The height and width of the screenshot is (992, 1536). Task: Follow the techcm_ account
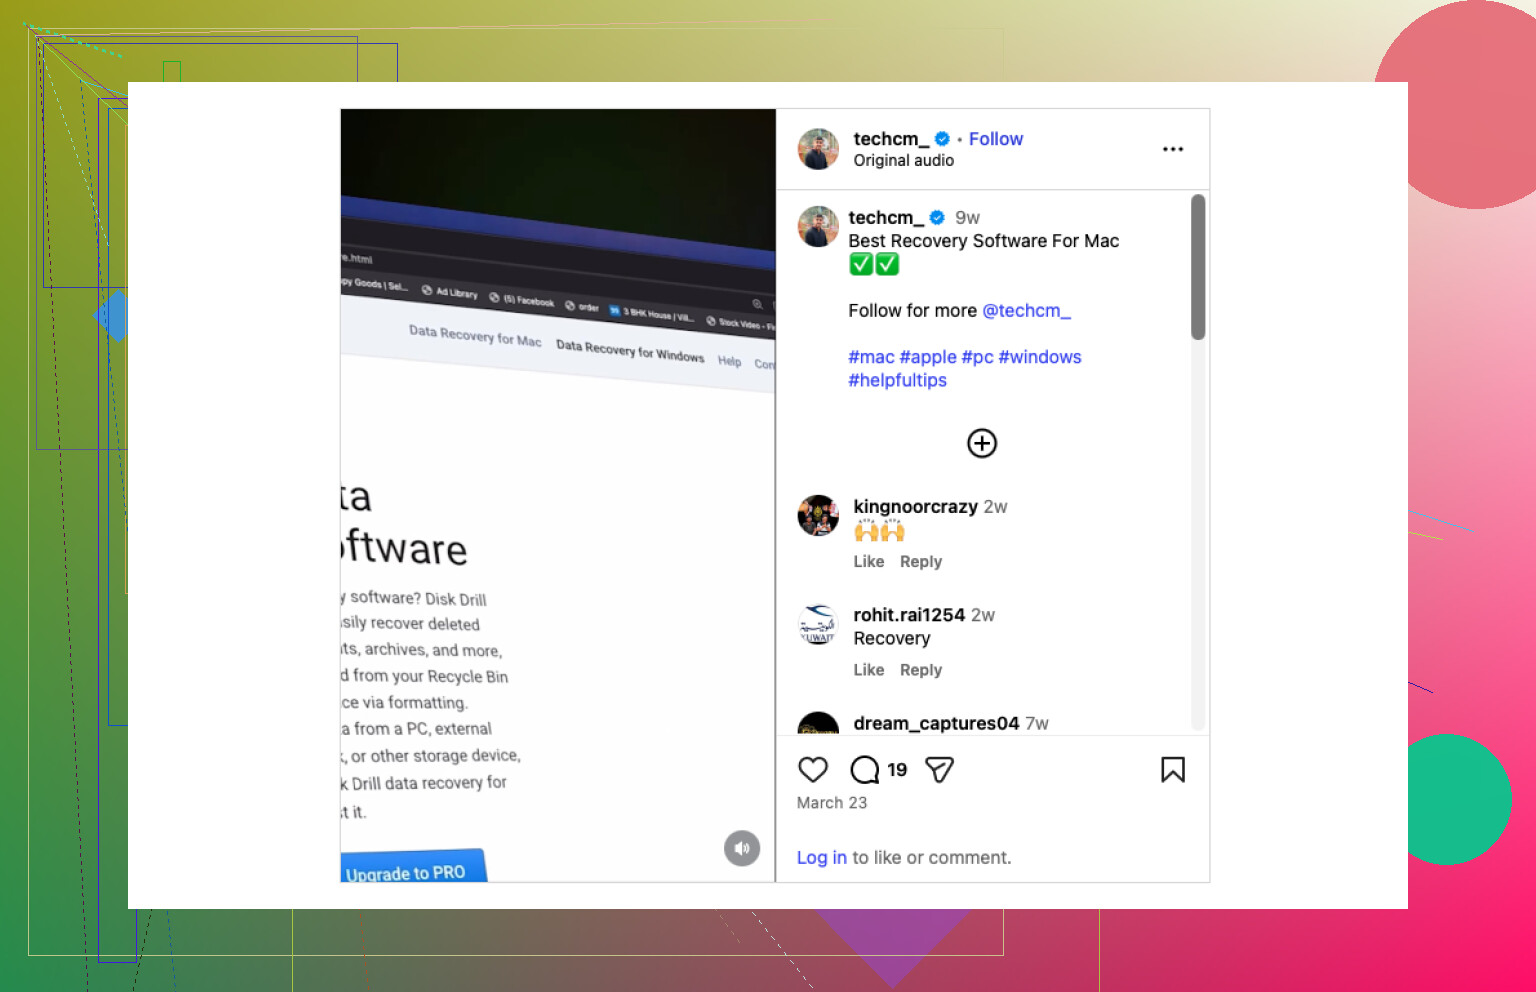(x=996, y=139)
